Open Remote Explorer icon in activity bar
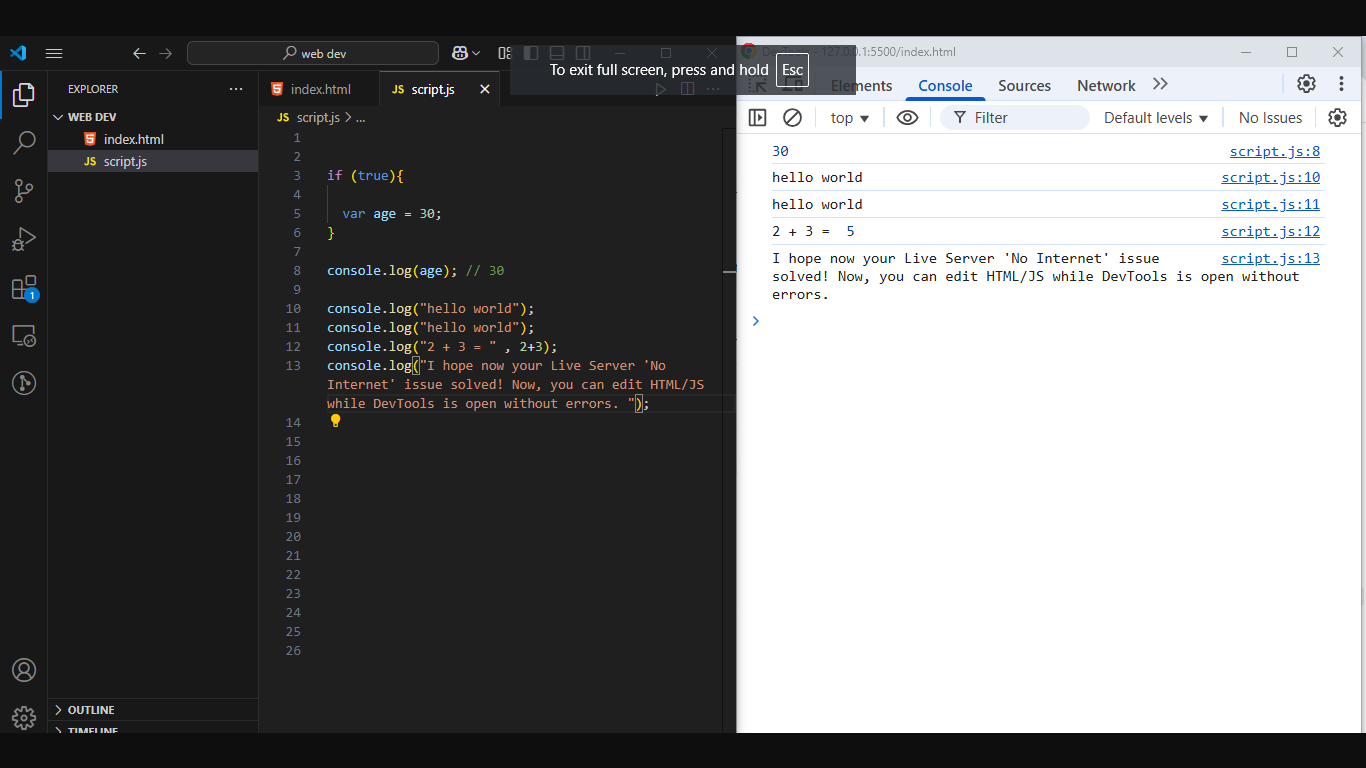Screen dimensions: 1366x768 point(24,335)
